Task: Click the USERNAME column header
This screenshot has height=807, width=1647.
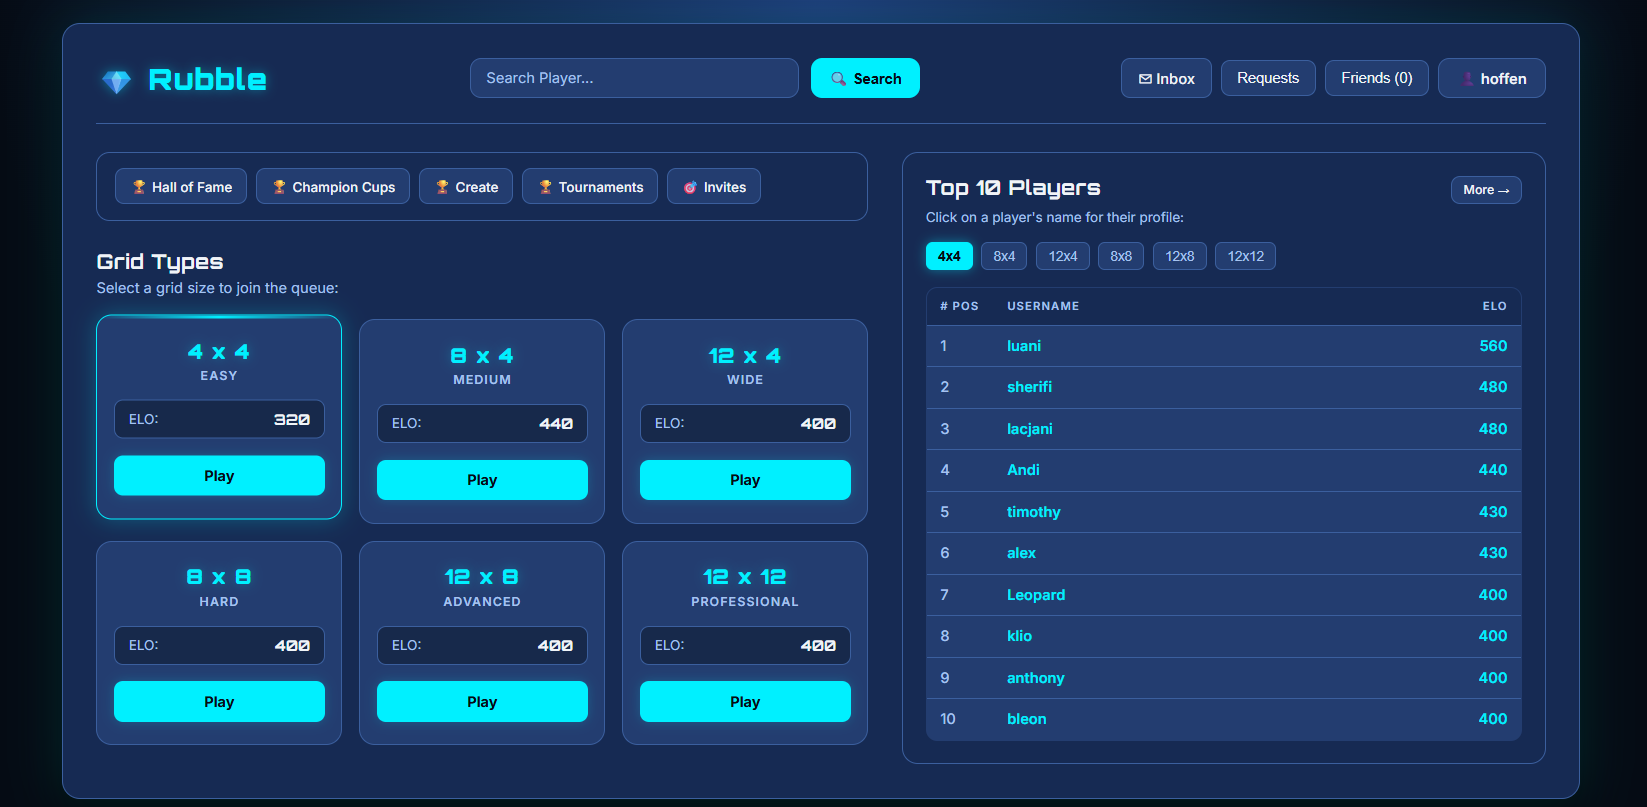Action: click(1043, 306)
